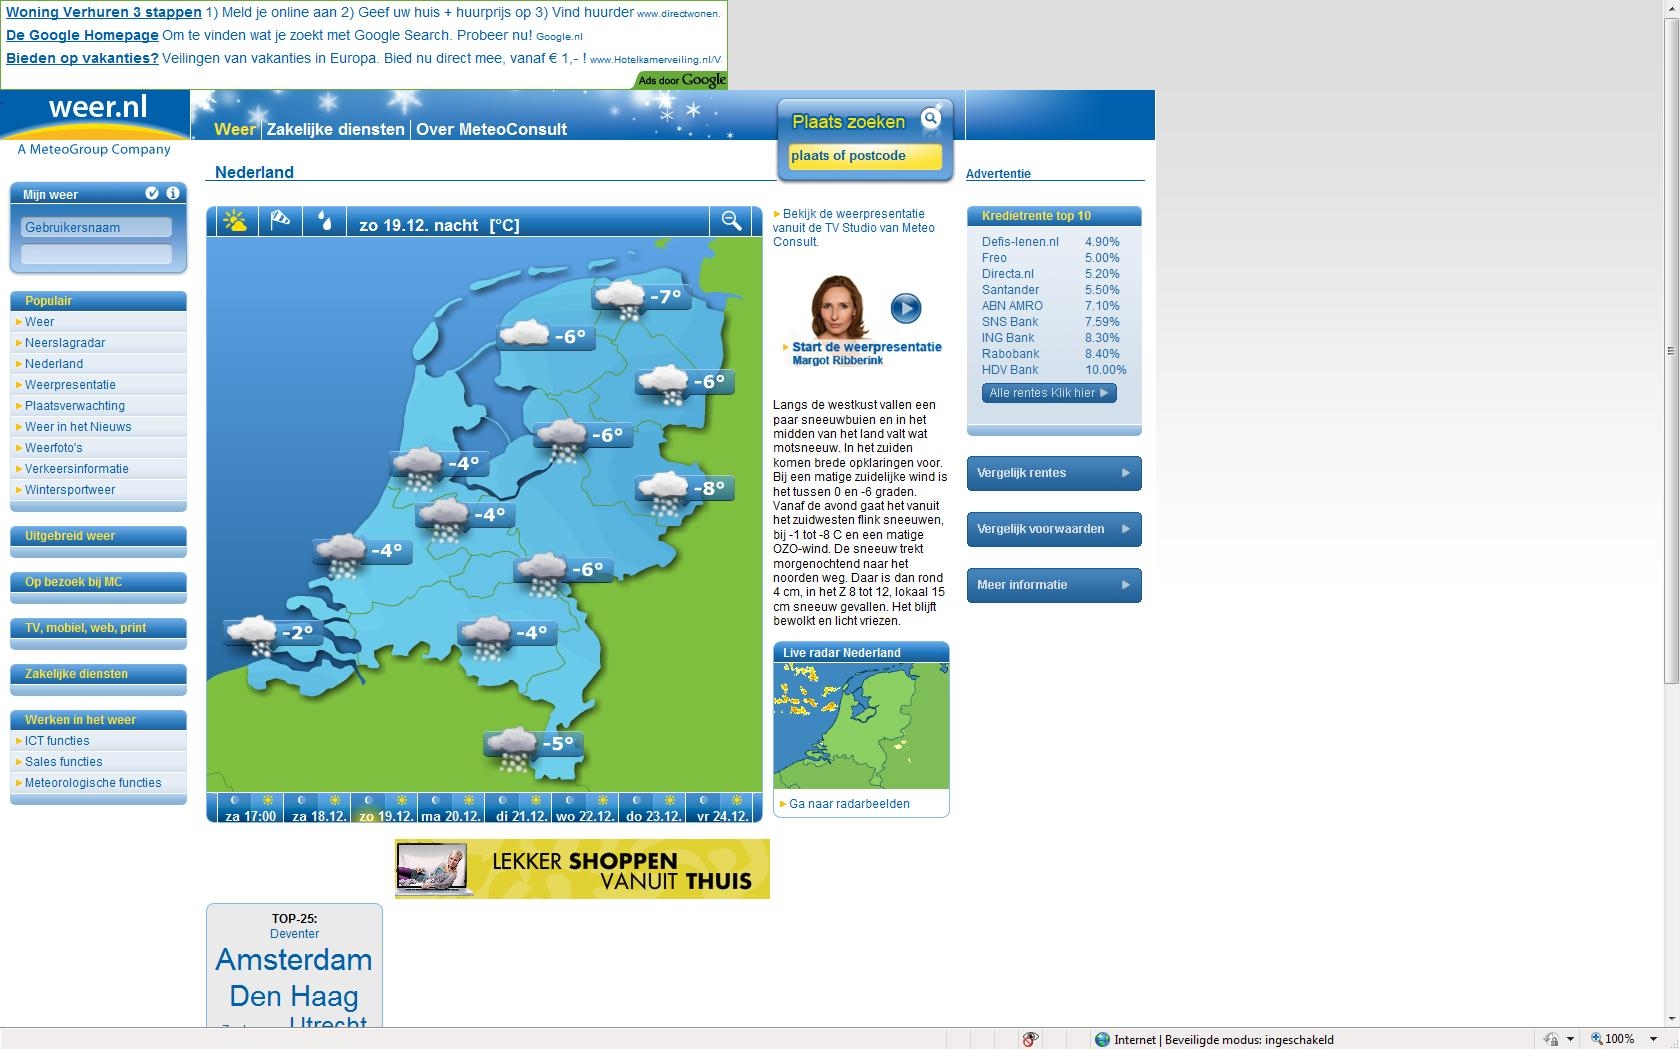The height and width of the screenshot is (1050, 1680).
Task: Click the Den Haag link in TOP-25
Action: click(x=294, y=996)
